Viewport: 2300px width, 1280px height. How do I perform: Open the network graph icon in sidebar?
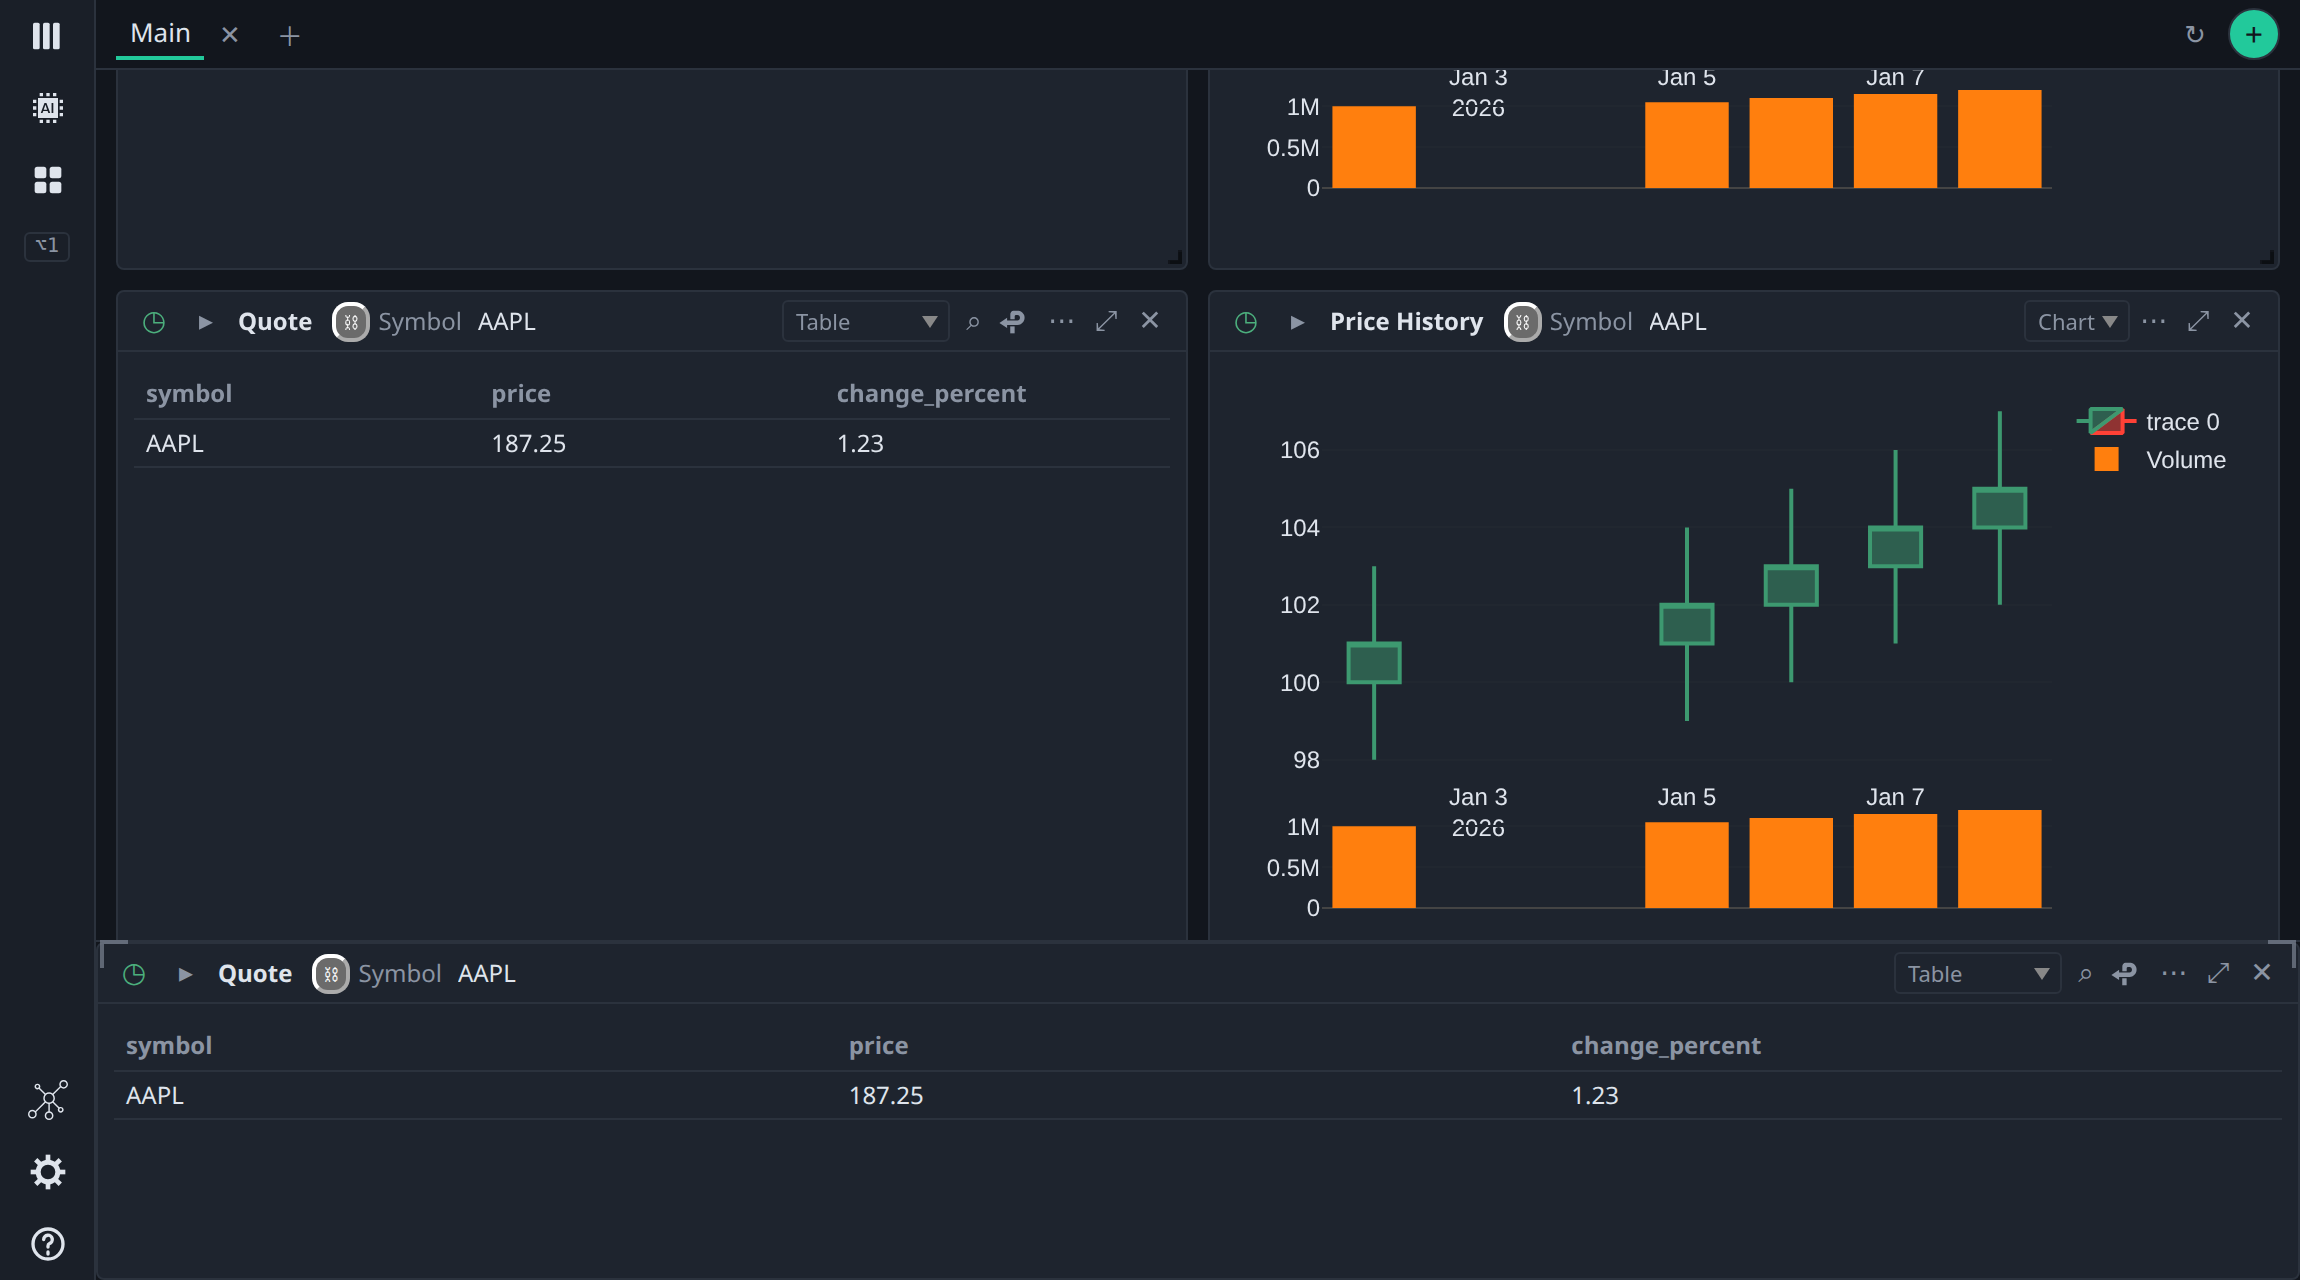click(47, 1100)
